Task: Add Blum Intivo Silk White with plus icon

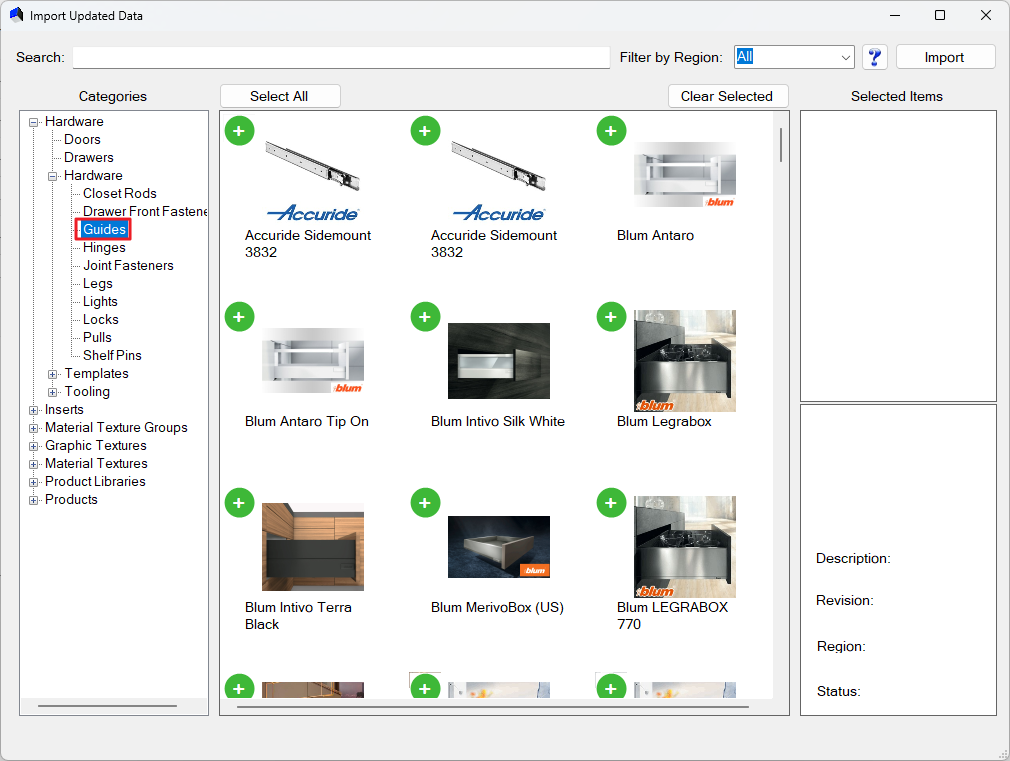Action: 425,317
